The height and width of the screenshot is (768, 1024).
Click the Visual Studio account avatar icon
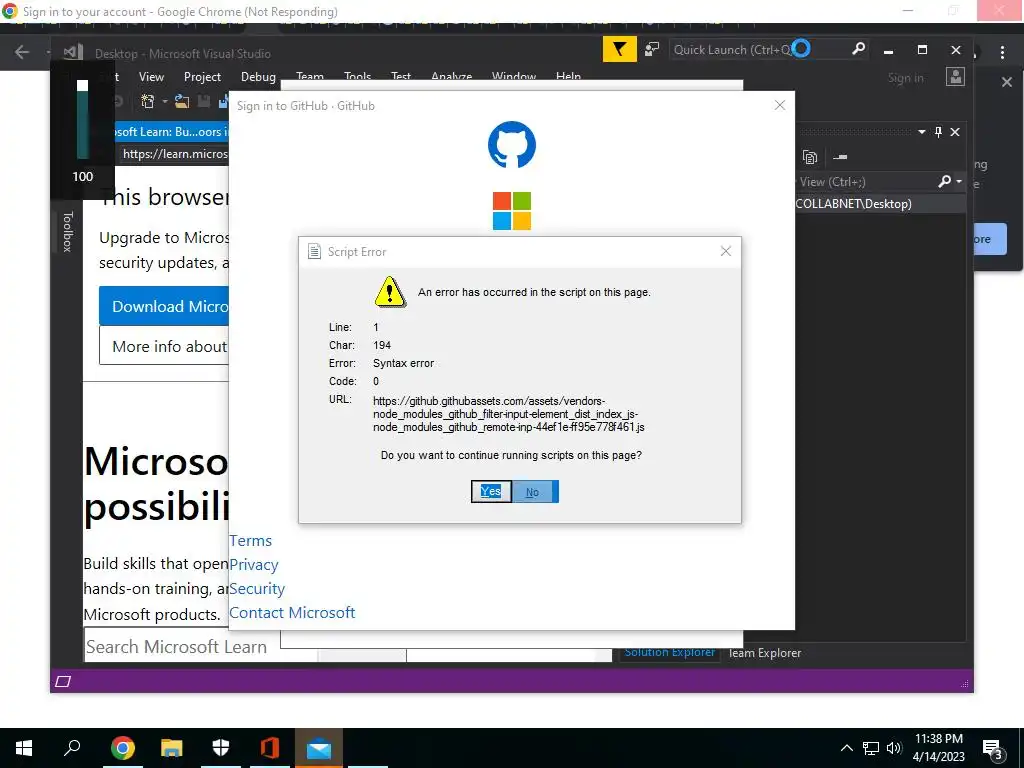click(x=955, y=77)
